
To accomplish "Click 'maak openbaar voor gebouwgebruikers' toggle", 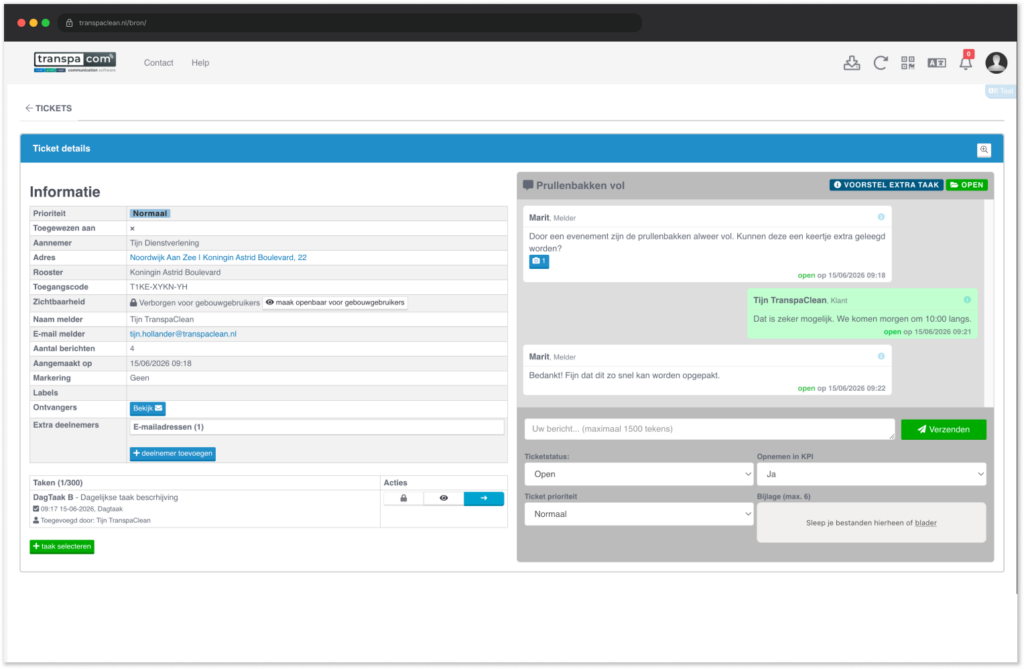I will pyautogui.click(x=335, y=302).
